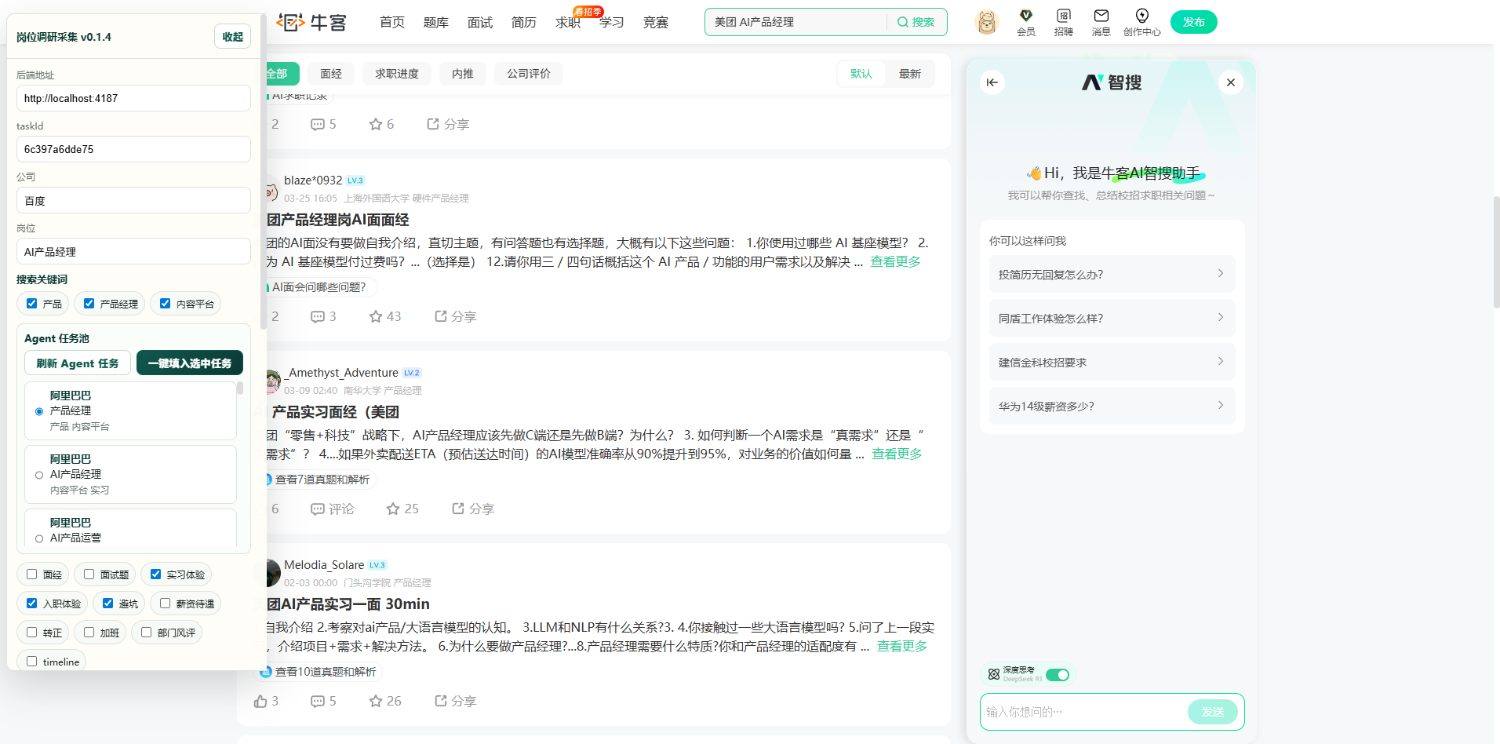Switch to the 求职进度 filter tab

(x=397, y=74)
